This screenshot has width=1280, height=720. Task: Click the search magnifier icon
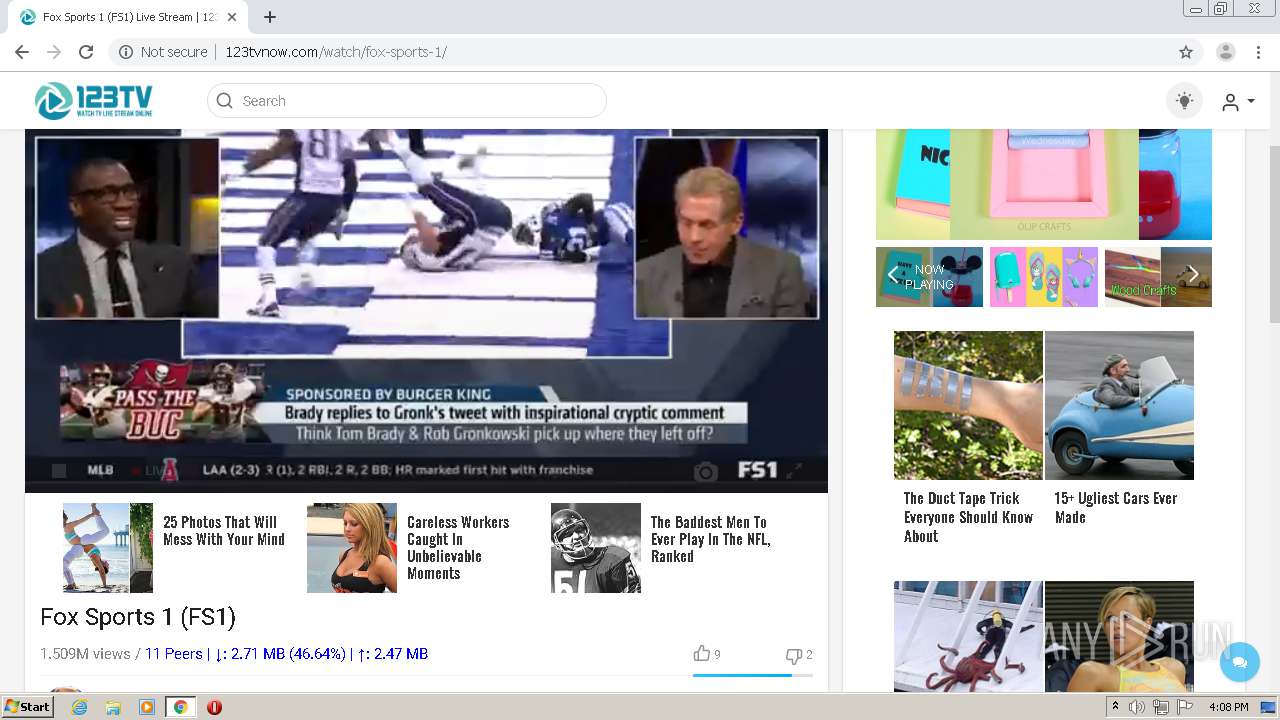pyautogui.click(x=225, y=100)
